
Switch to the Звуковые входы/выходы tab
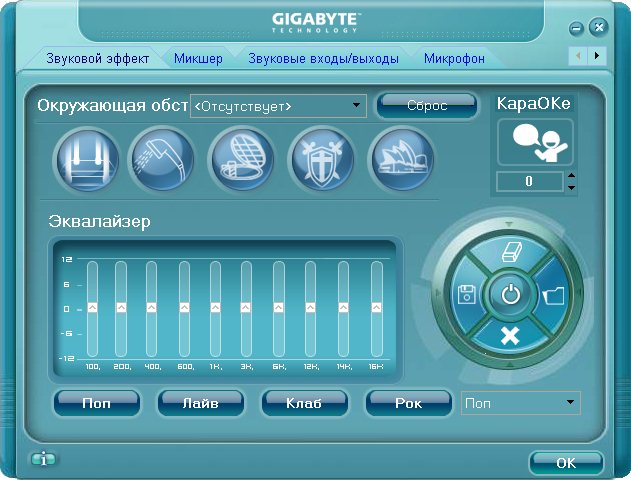click(324, 59)
